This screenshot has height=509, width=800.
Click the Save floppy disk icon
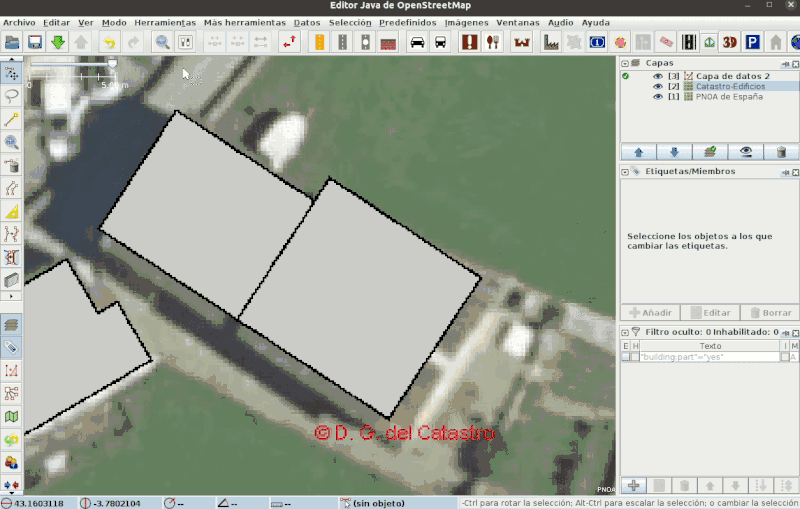pos(35,42)
